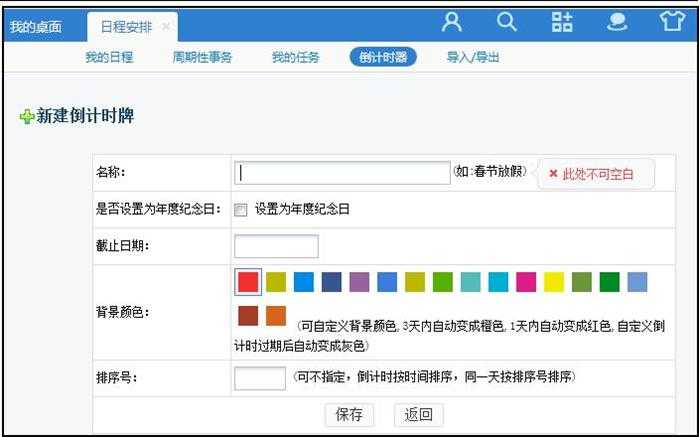Click the 此处不可空白 validation tooltip

pos(596,174)
